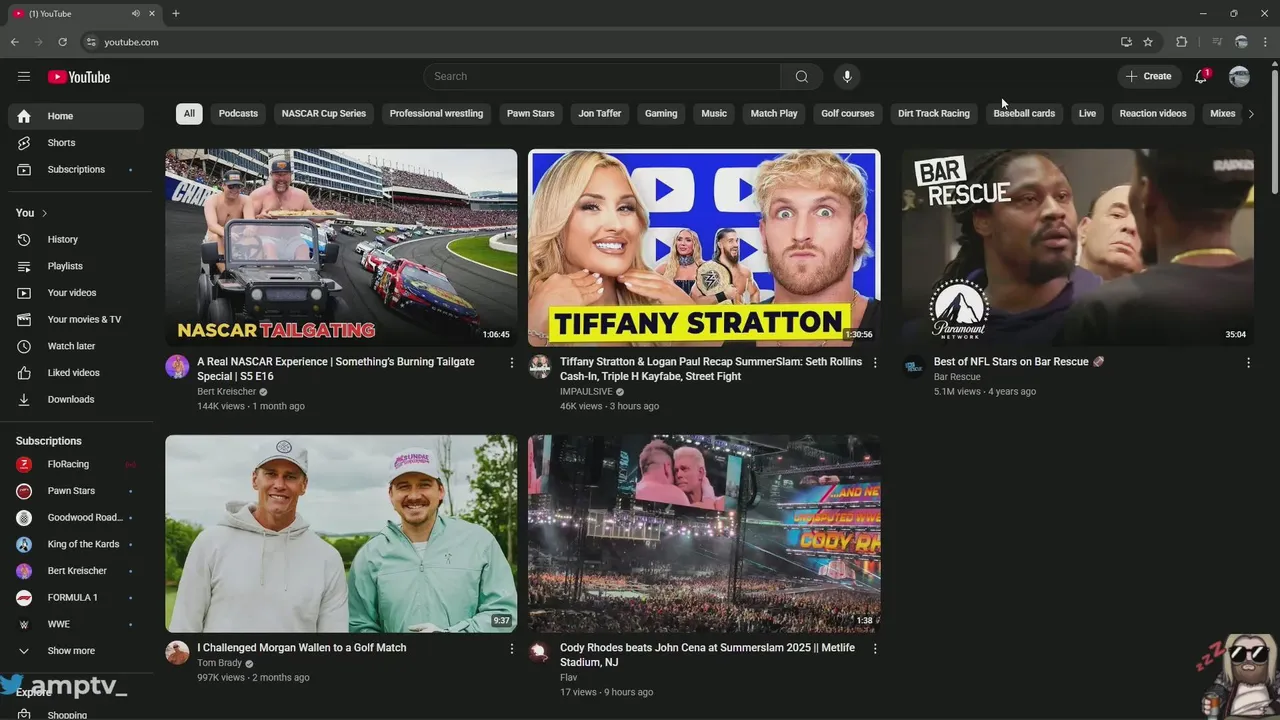This screenshot has height=720, width=1280.
Task: Open Watch later list
Action: point(76,346)
